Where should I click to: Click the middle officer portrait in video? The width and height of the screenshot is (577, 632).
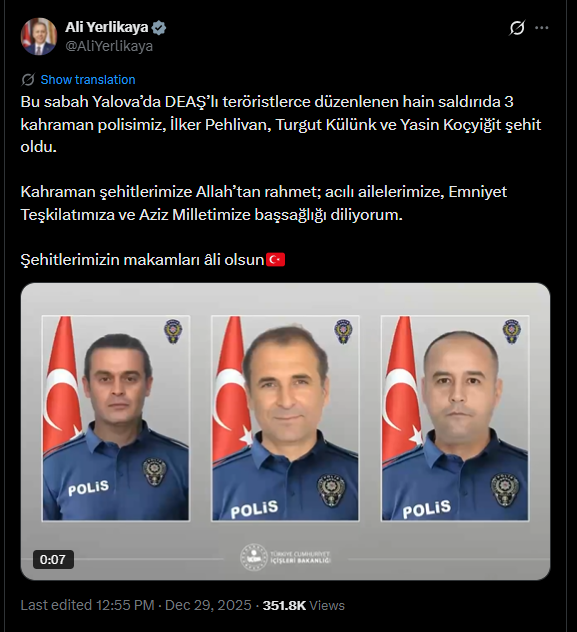tap(285, 418)
